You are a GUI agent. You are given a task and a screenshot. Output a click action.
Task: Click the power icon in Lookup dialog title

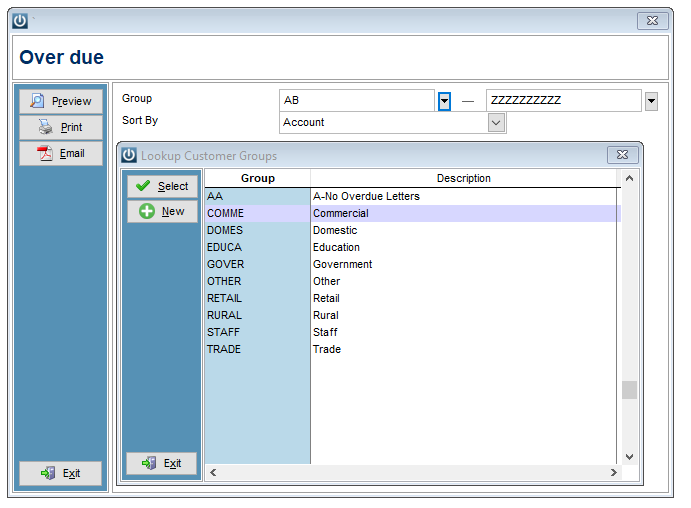tap(129, 155)
